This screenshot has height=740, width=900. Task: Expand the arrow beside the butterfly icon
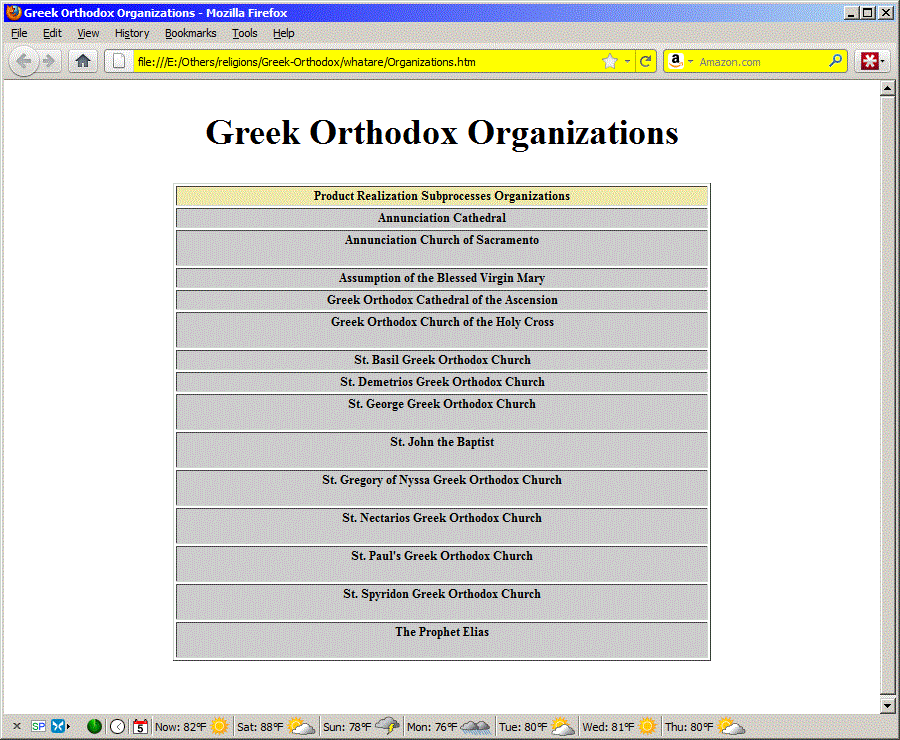click(68, 727)
